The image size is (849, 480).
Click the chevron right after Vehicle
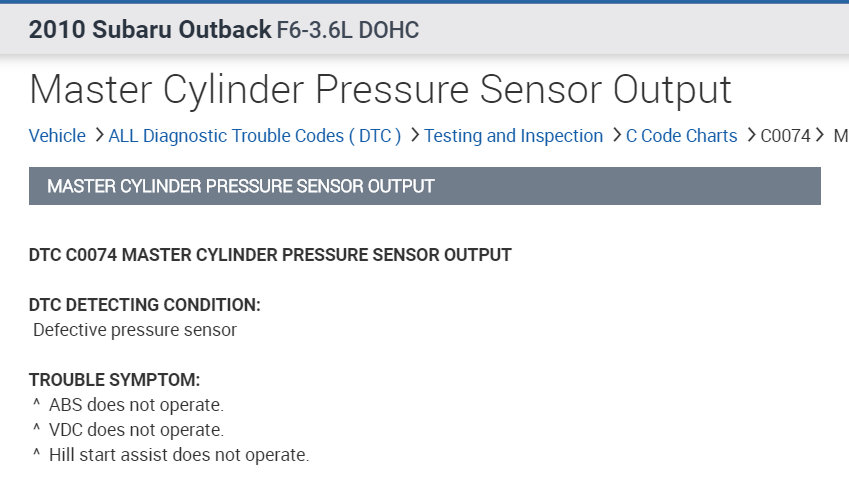pyautogui.click(x=98, y=135)
